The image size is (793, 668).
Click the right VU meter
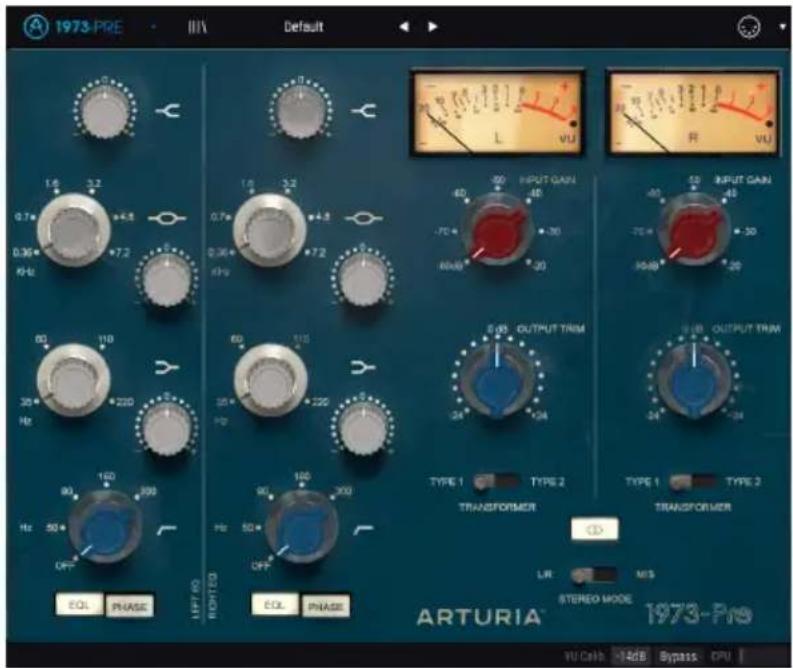pyautogui.click(x=692, y=112)
